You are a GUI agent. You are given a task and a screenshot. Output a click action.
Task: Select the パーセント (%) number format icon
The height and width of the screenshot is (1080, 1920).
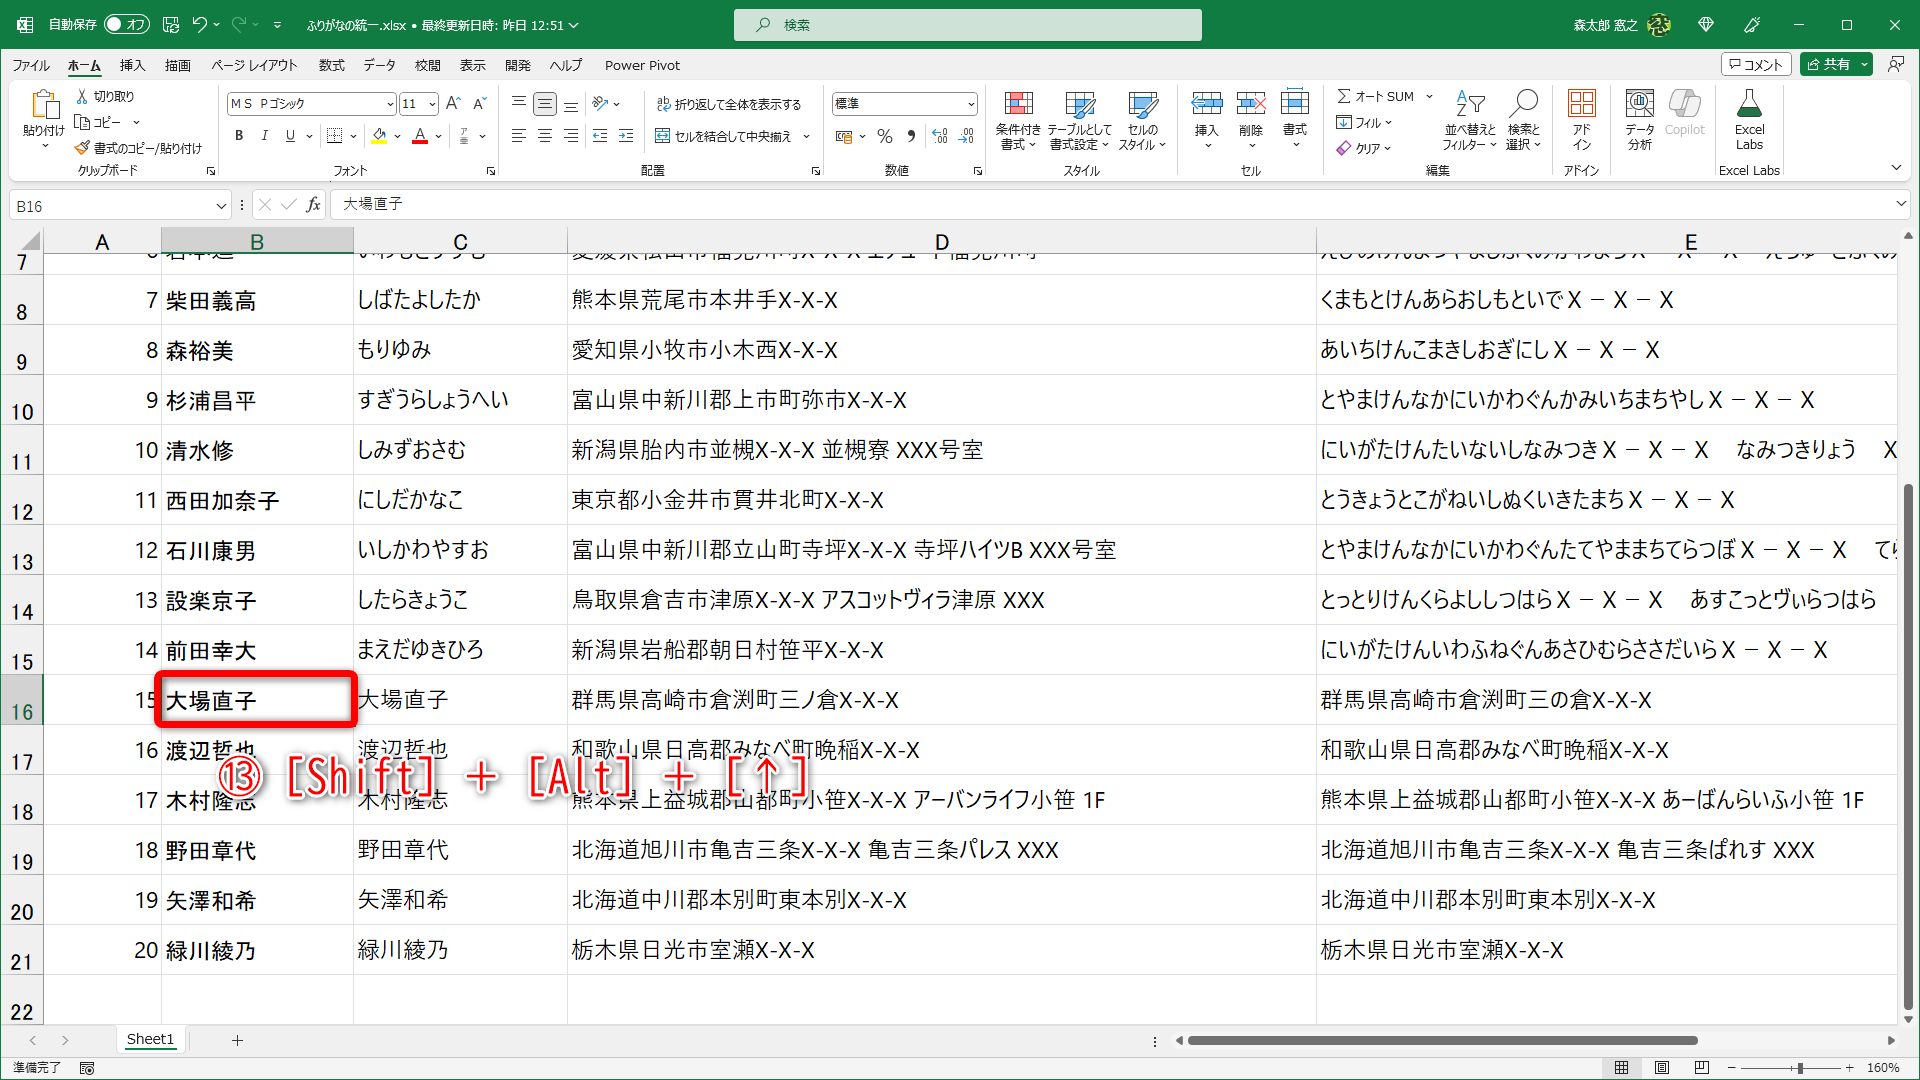coord(884,136)
